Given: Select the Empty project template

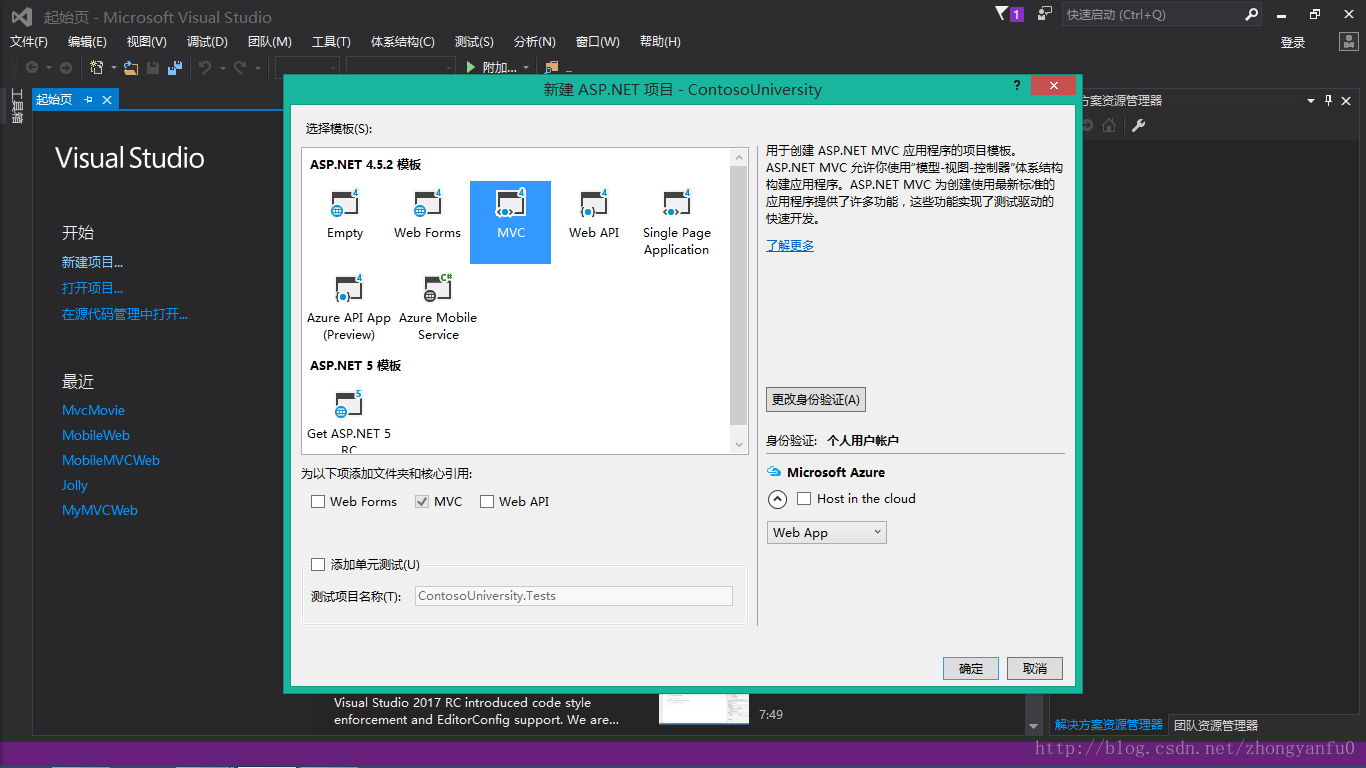Looking at the screenshot, I should 345,215.
